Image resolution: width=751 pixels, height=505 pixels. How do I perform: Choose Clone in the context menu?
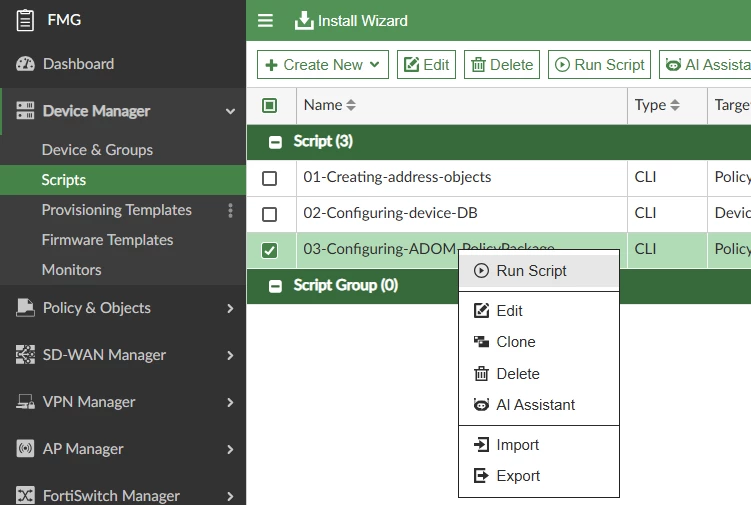[539, 342]
